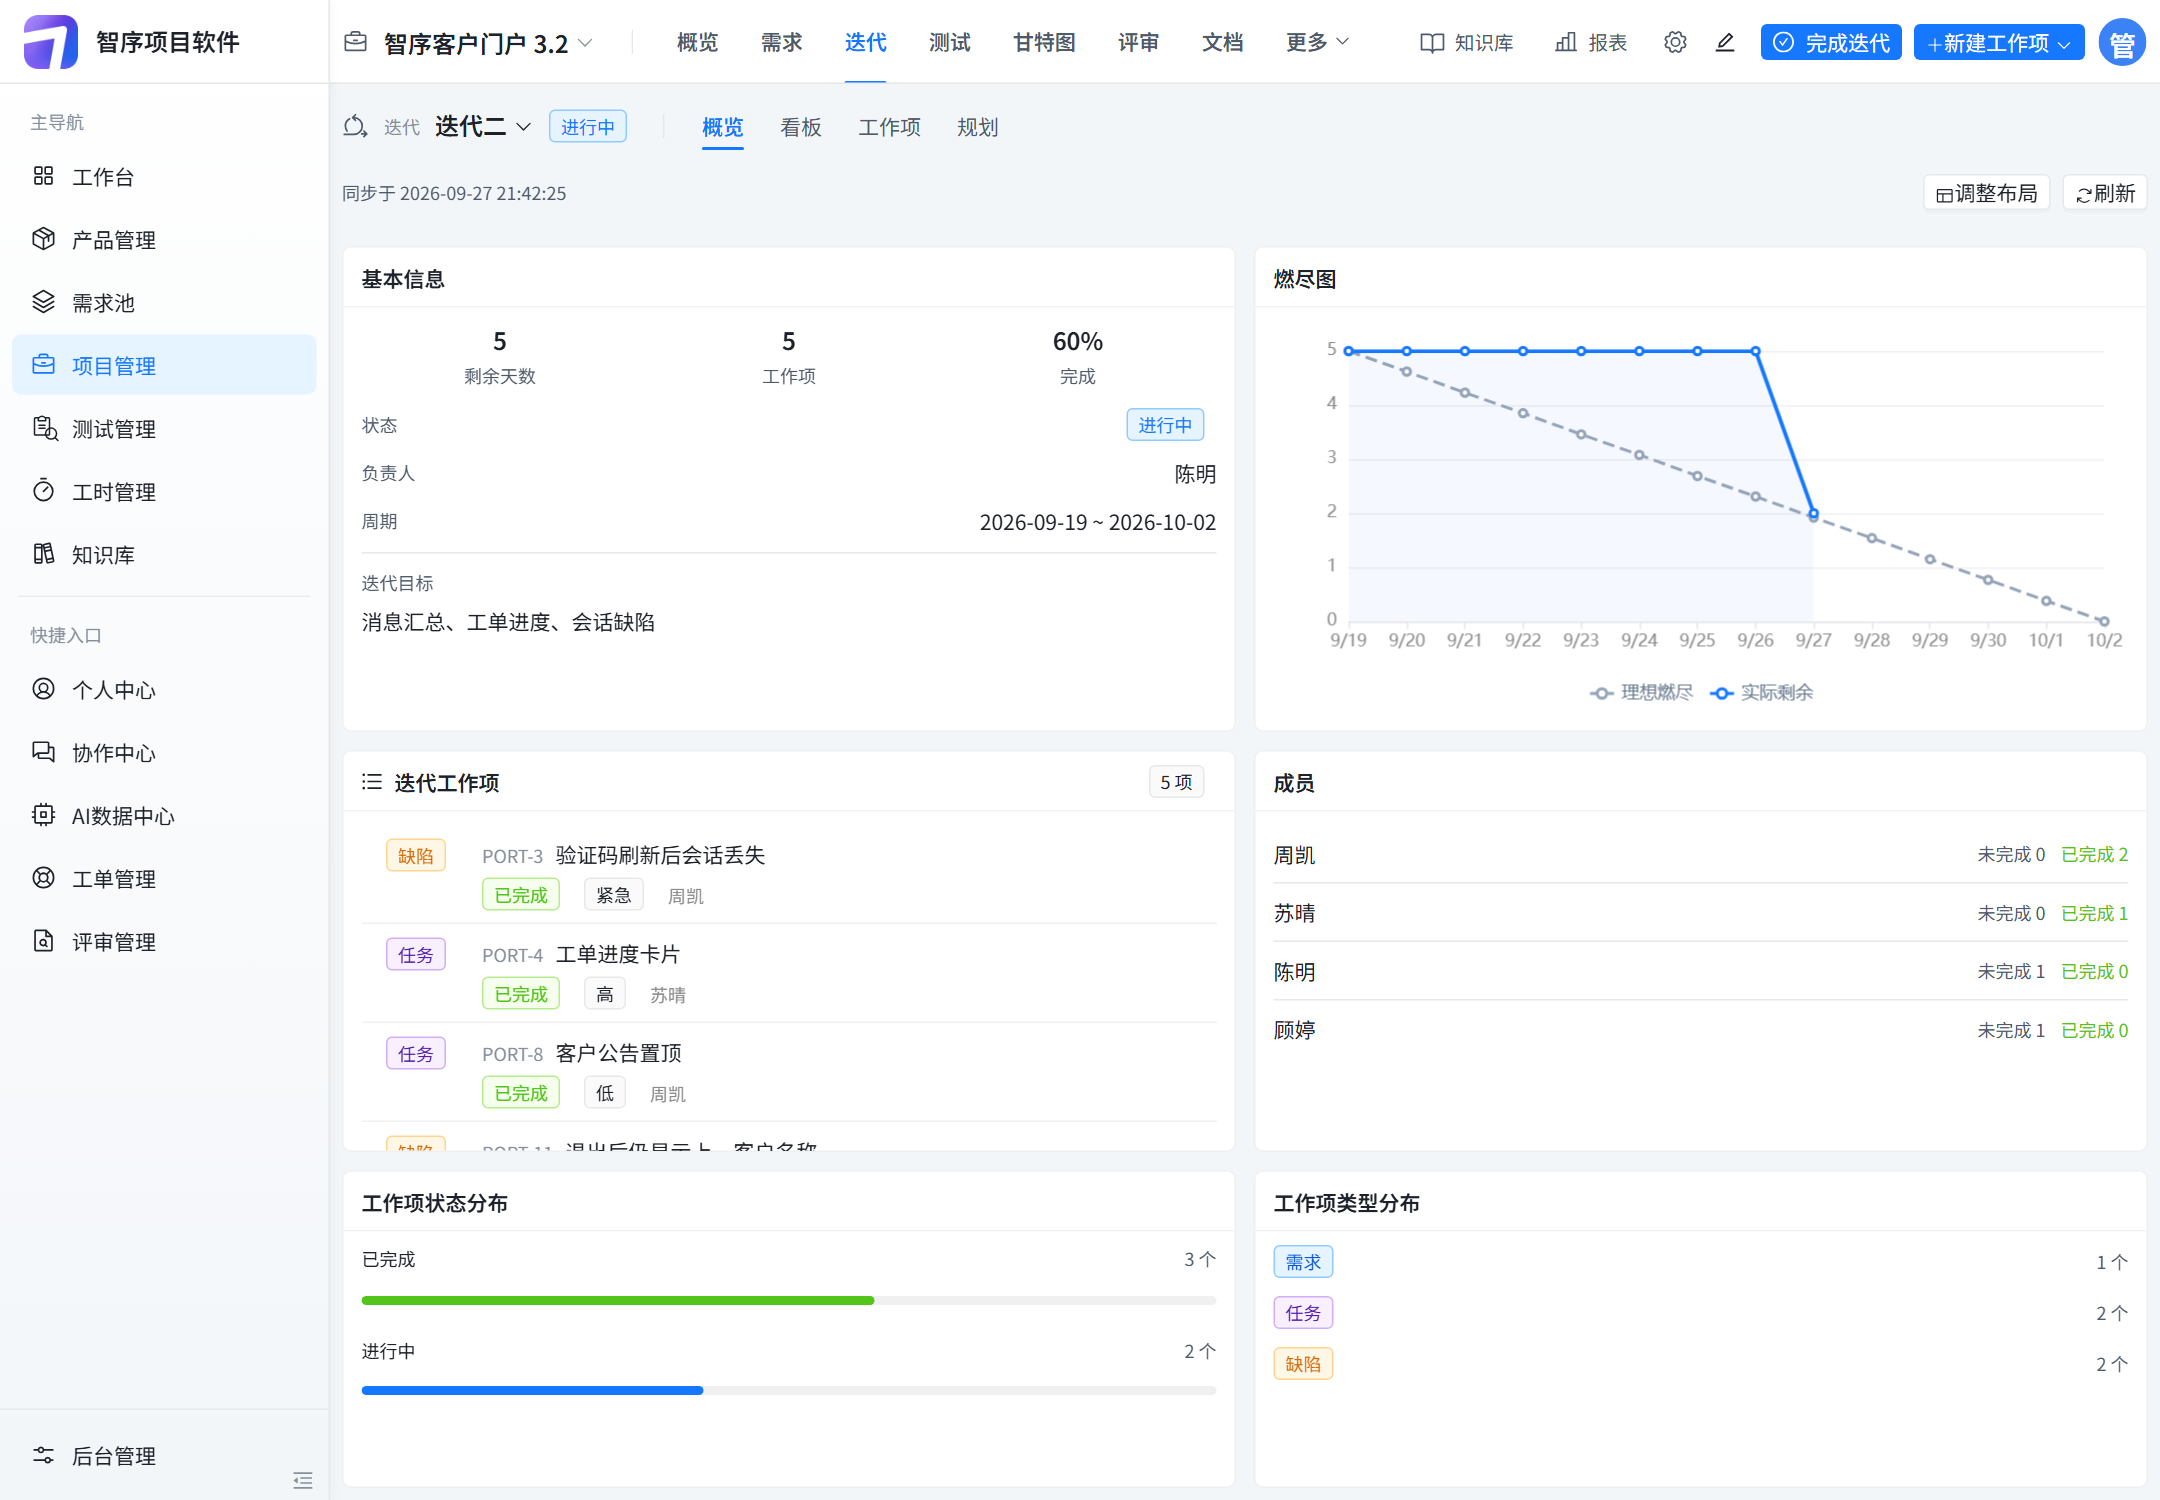2160x1500 pixels.
Task: Open 个人中心 shortcut
Action: point(164,690)
